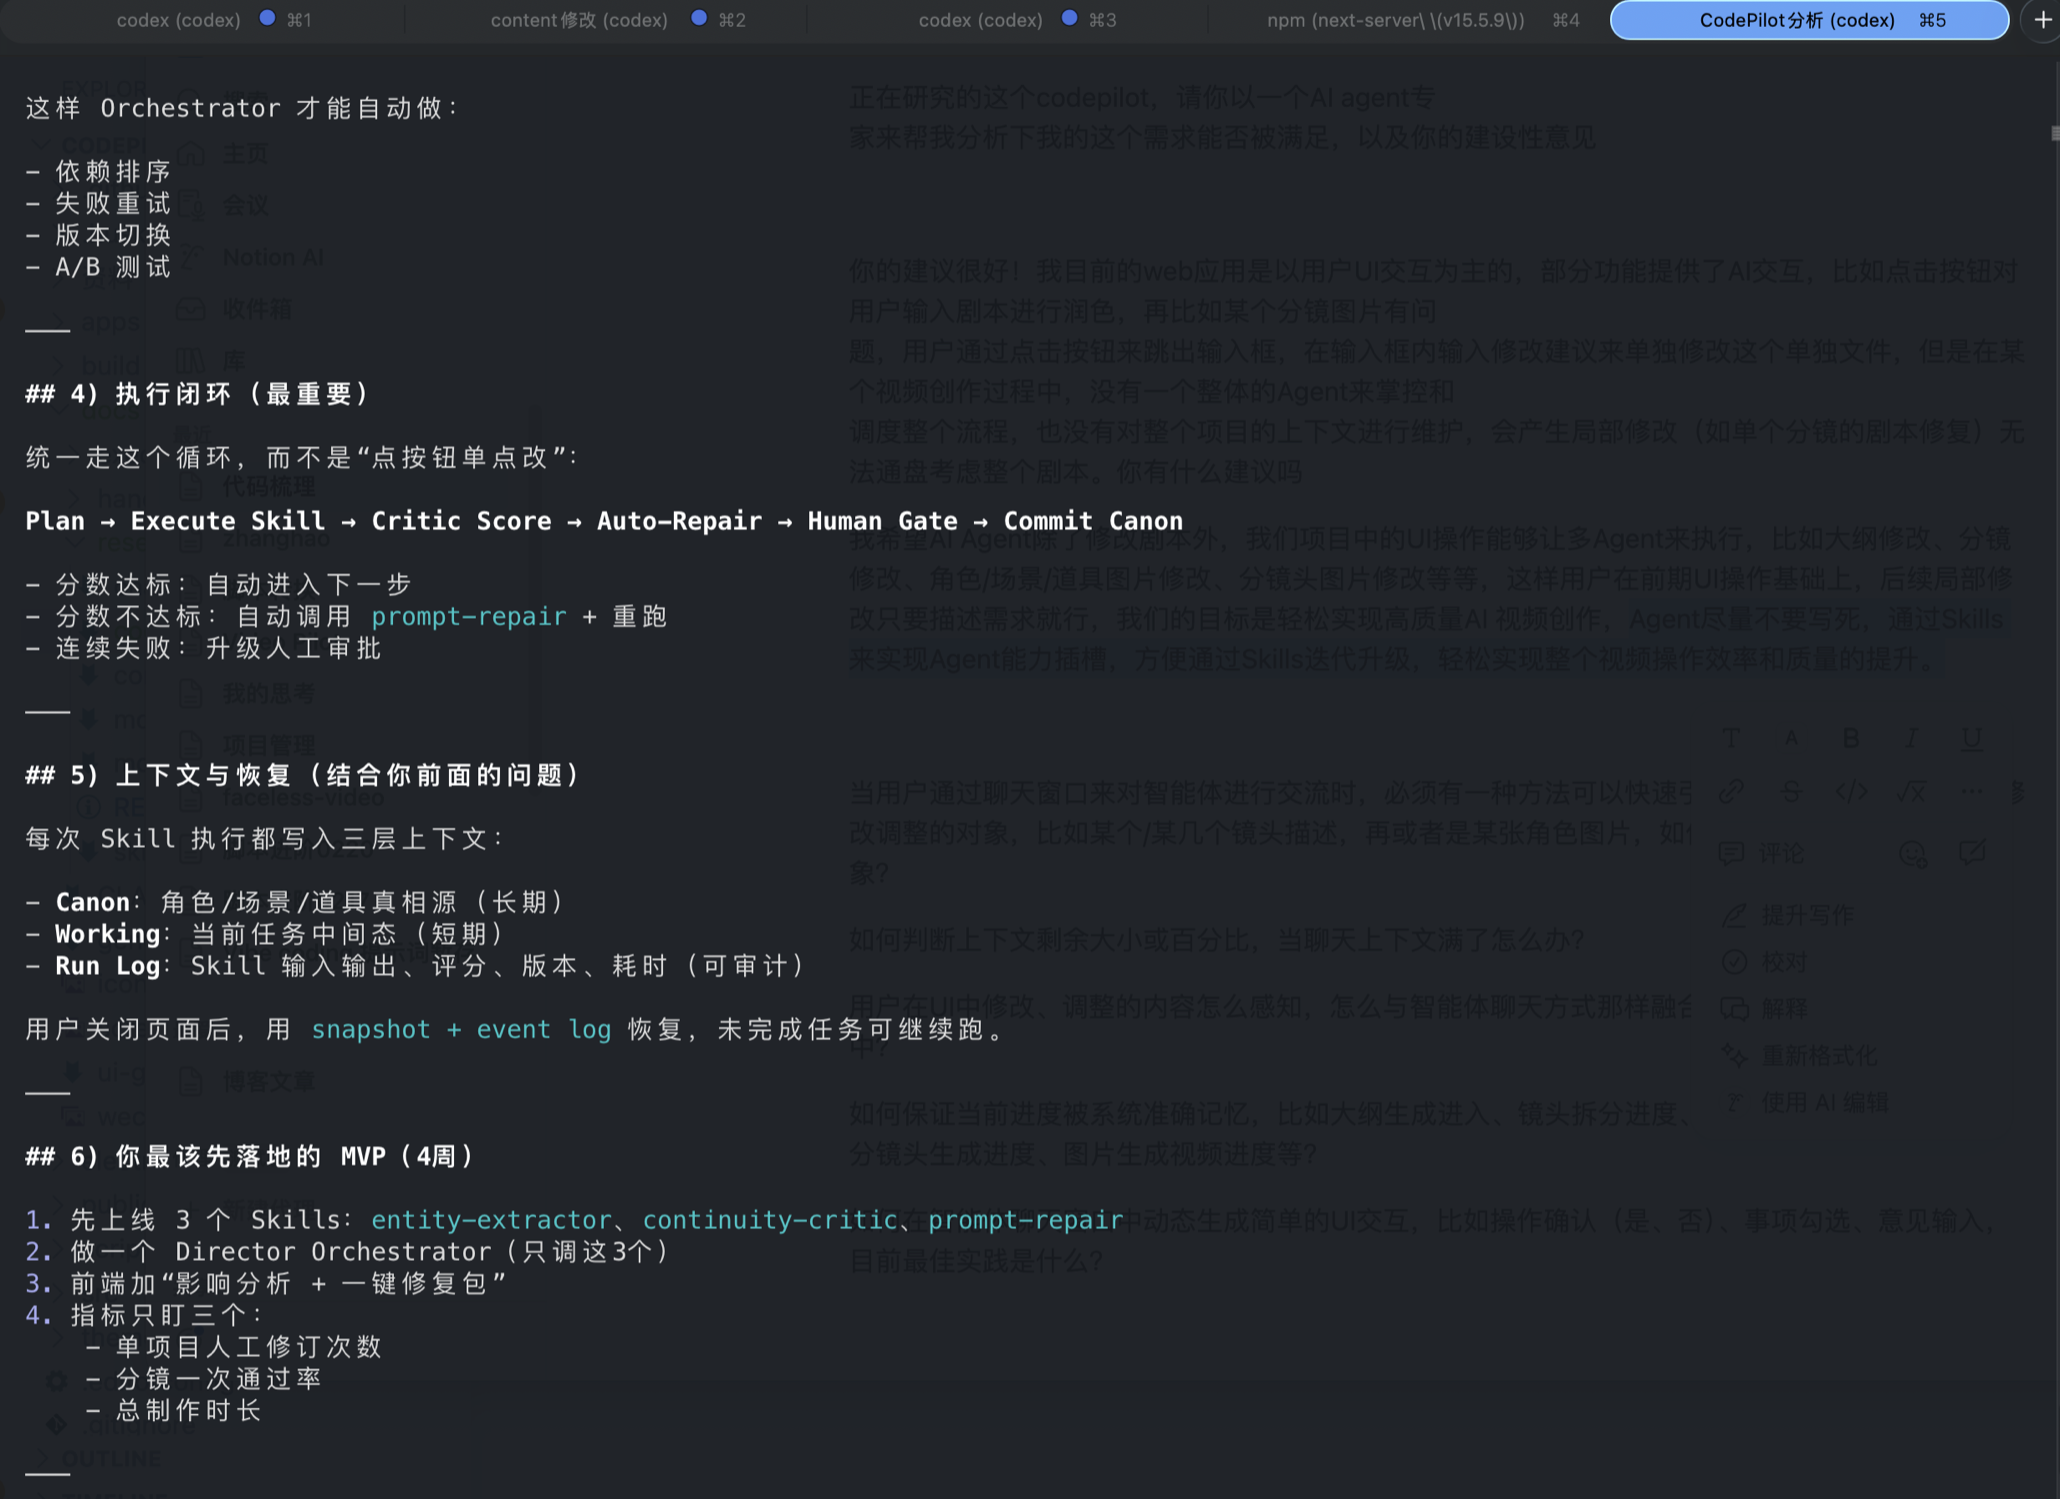Click the insert link icon

click(x=1731, y=792)
